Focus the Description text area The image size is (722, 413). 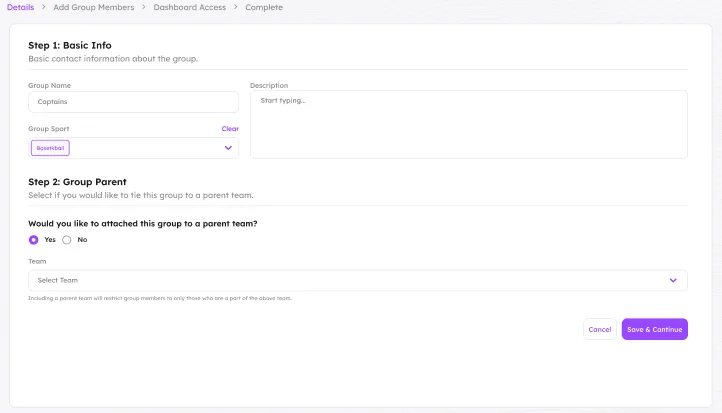(x=469, y=124)
